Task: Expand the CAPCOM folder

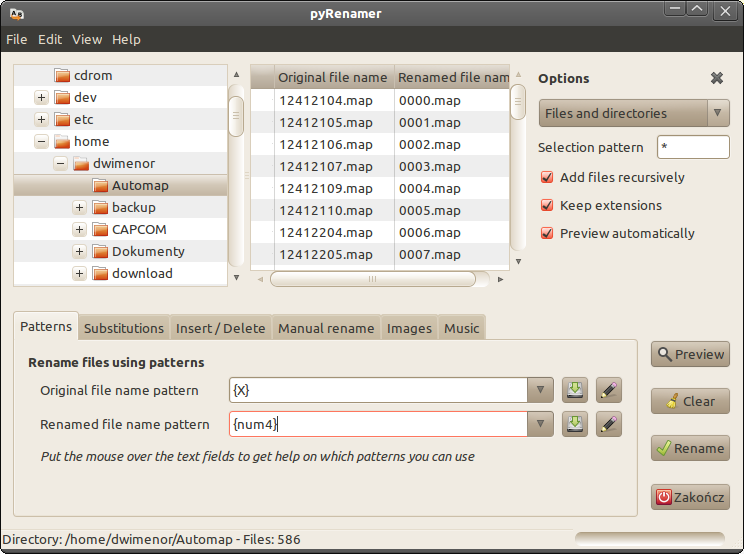Action: pos(79,230)
